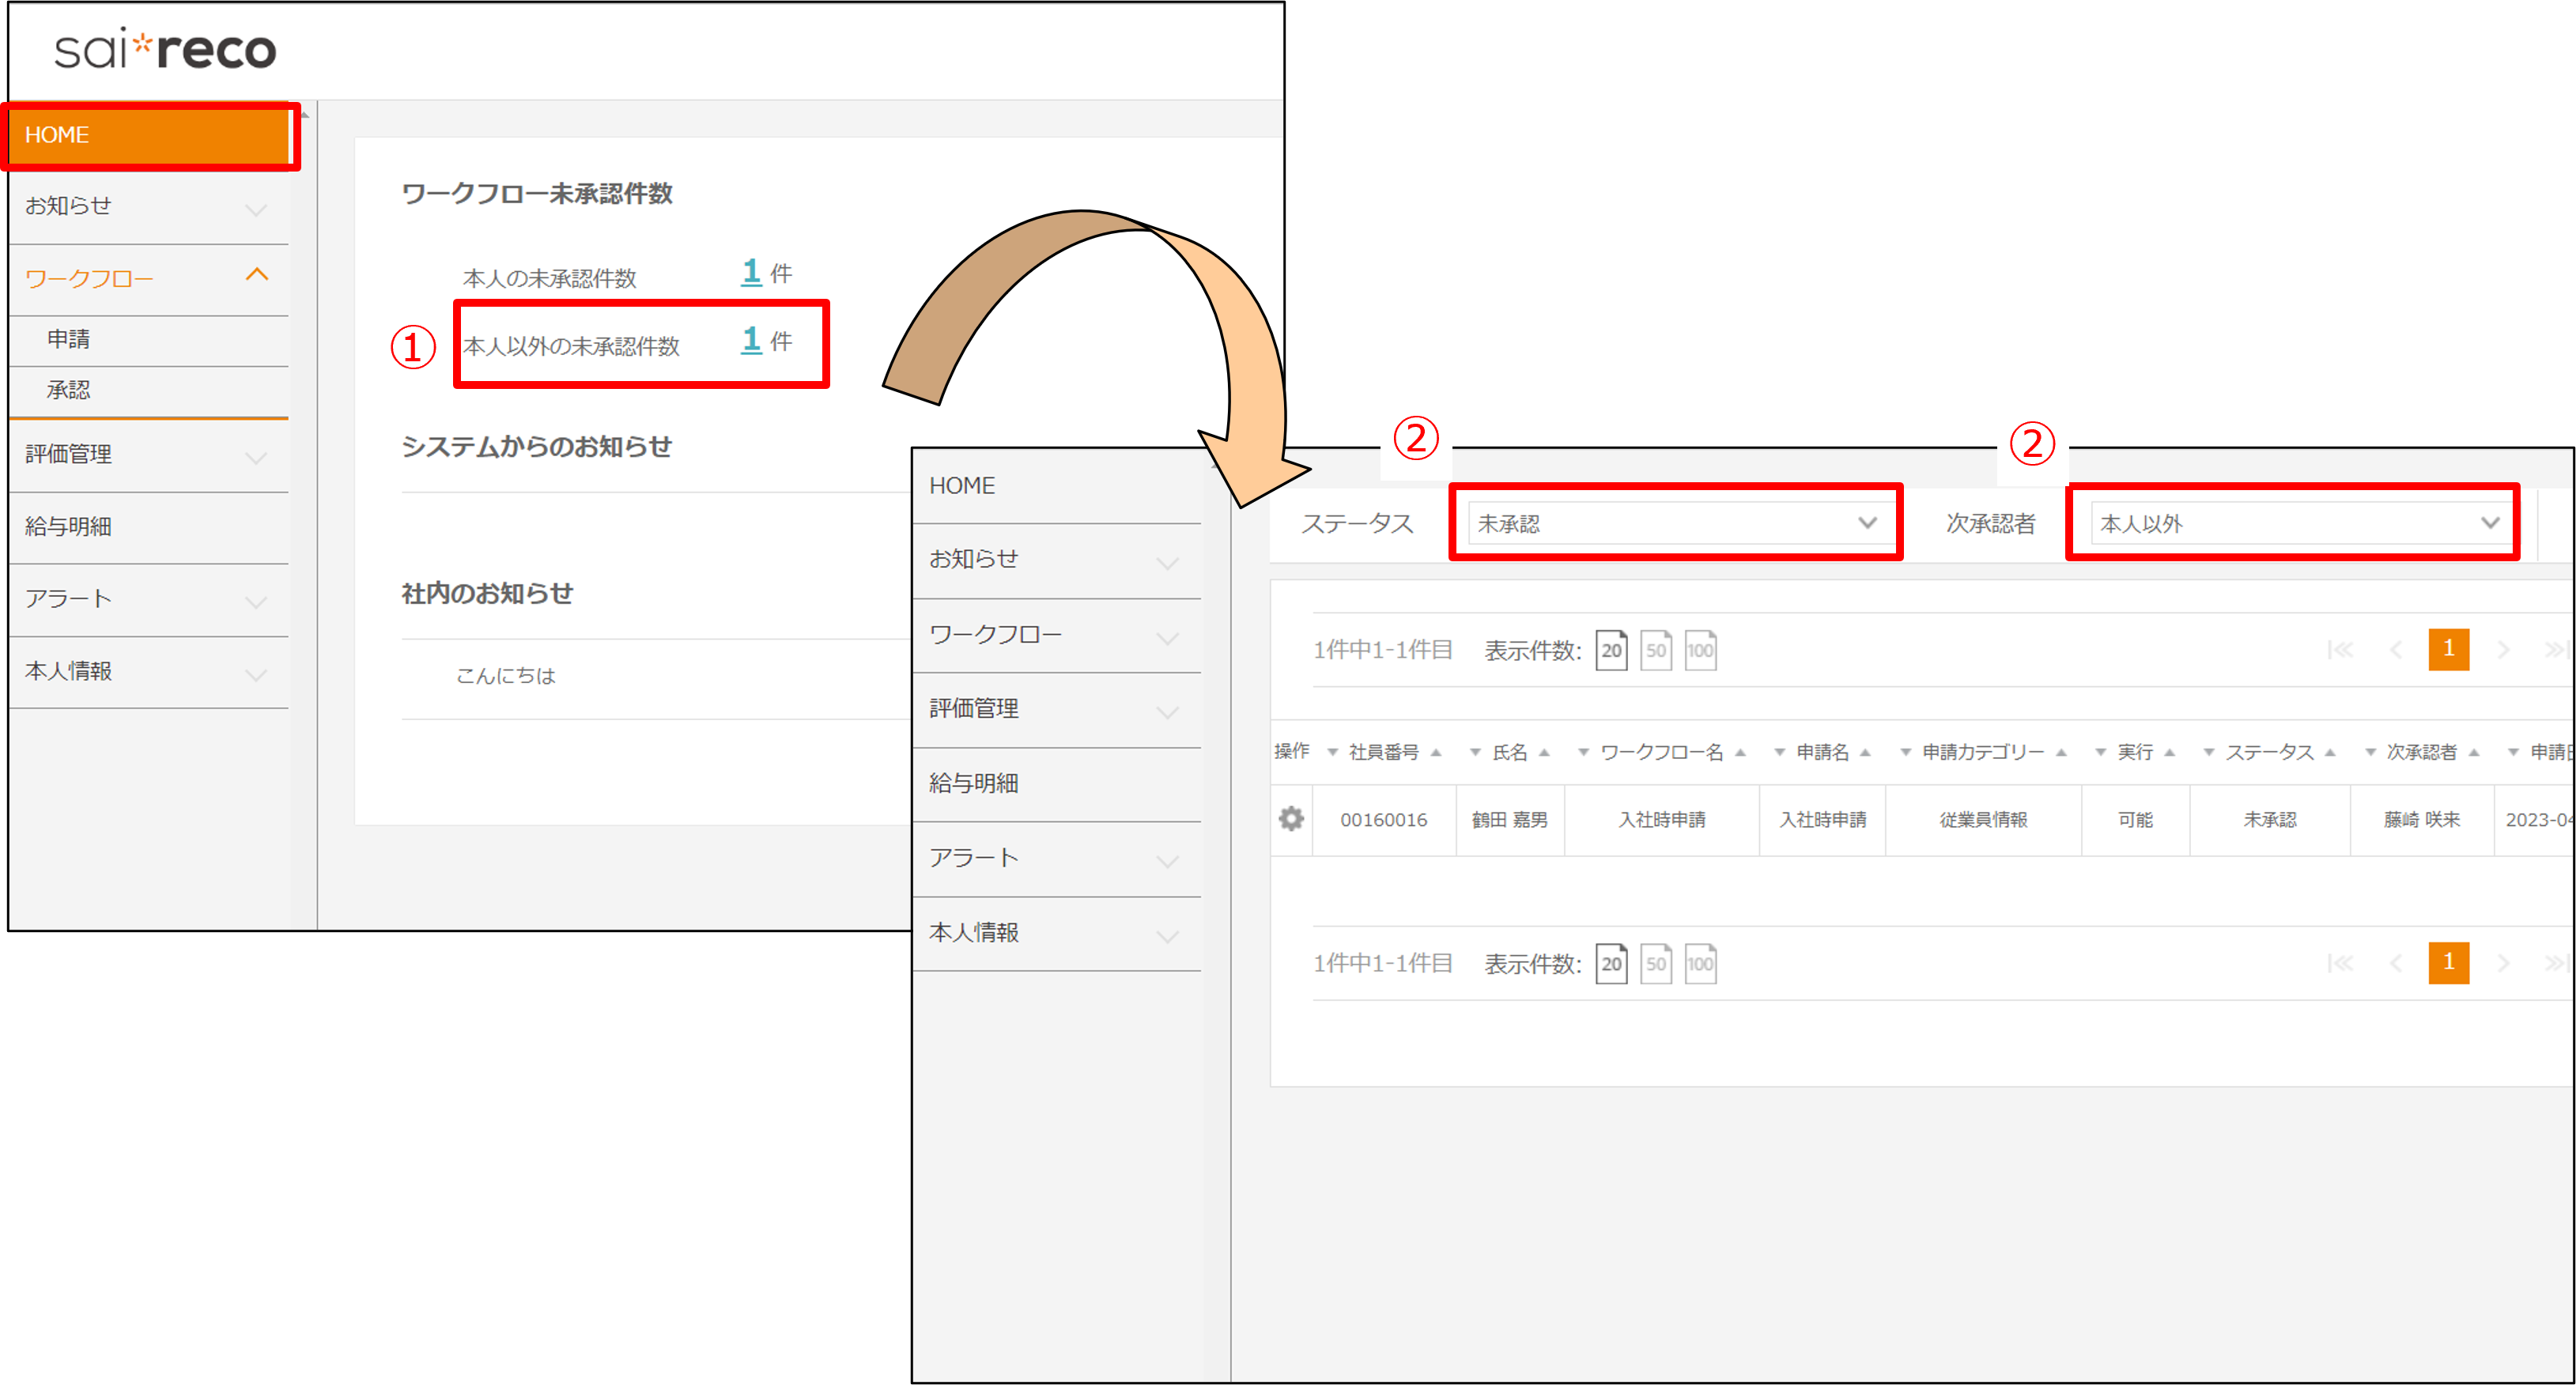Set display count to 50 in top pager

pyautogui.click(x=1656, y=650)
